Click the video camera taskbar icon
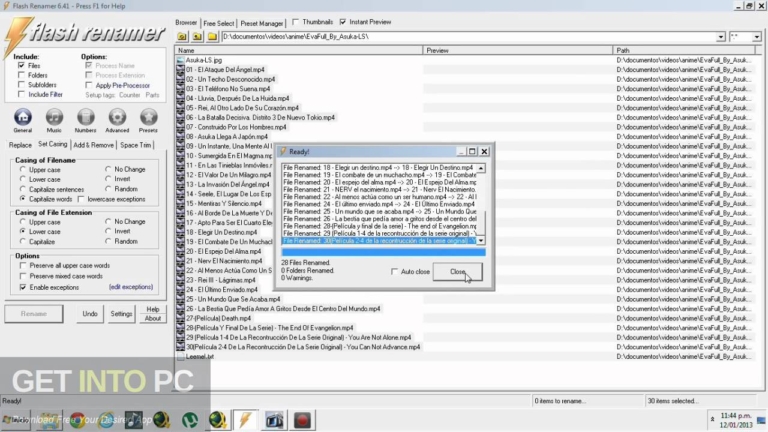Screen dimensions: 768x432 [274, 420]
